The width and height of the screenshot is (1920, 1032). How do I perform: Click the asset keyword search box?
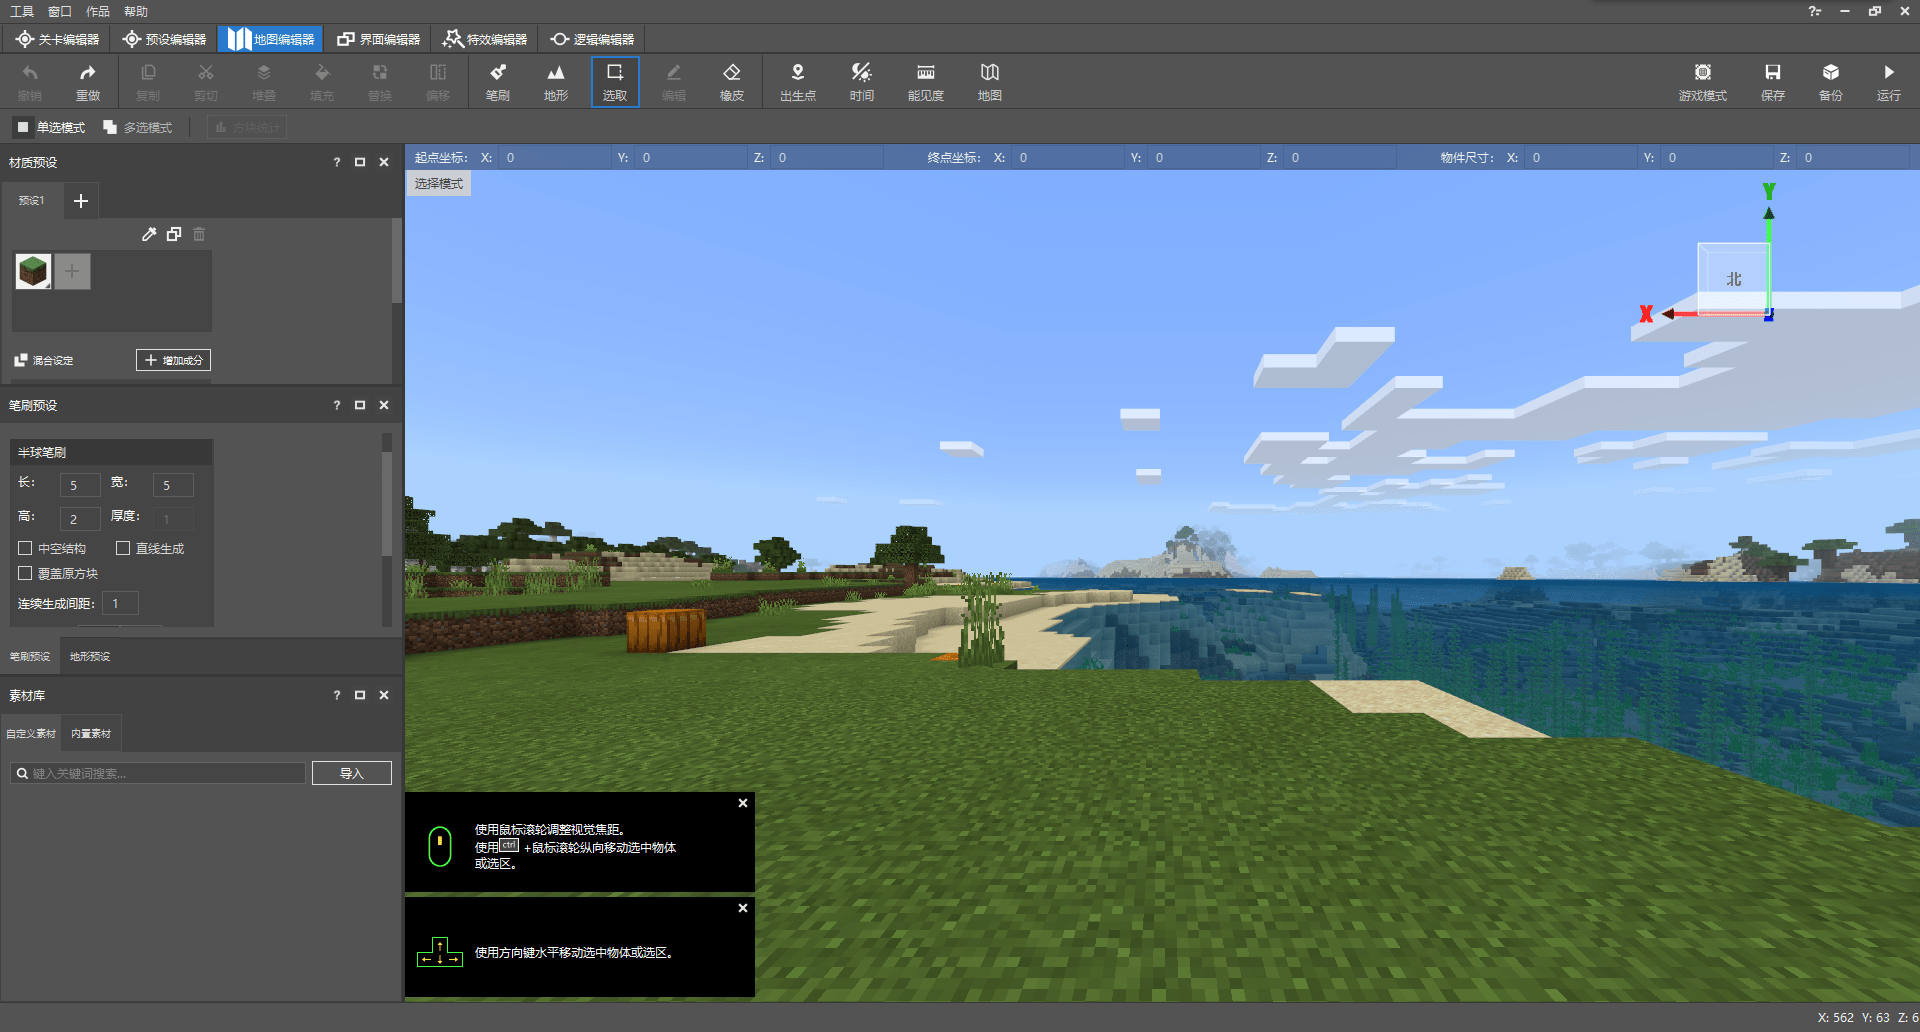pyautogui.click(x=158, y=773)
